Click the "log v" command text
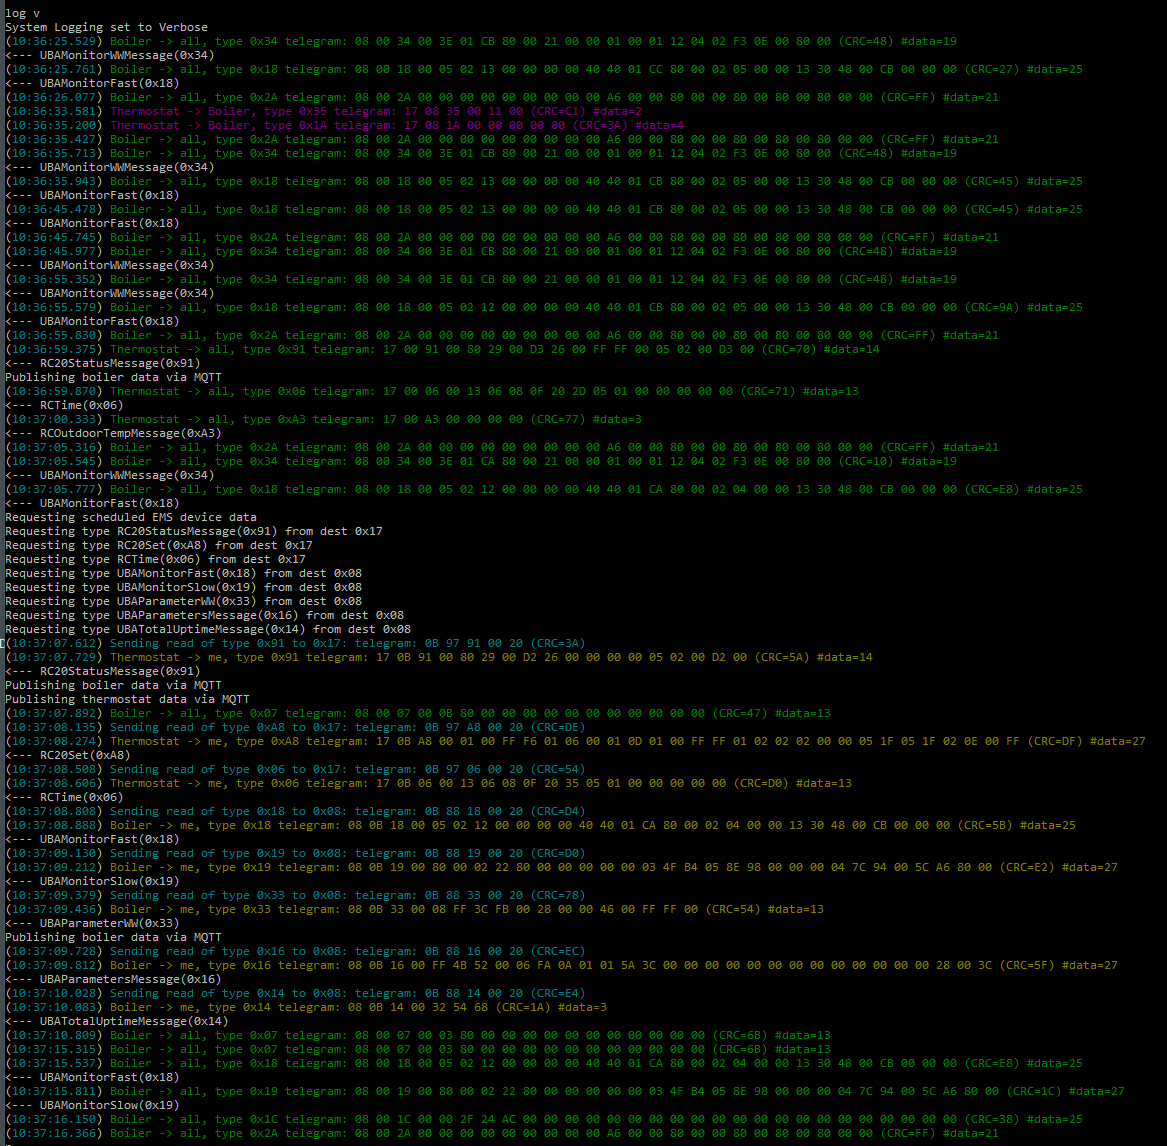 [x=16, y=13]
